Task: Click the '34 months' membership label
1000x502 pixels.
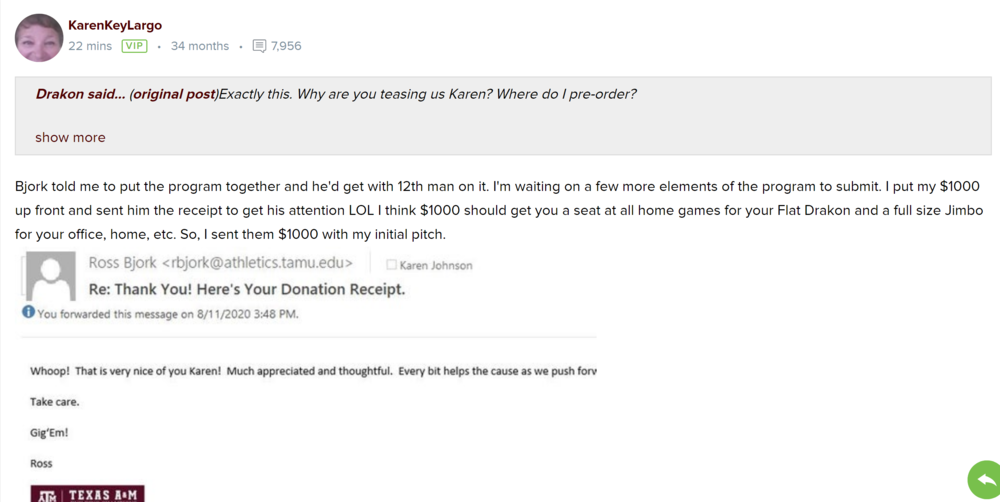Action: 200,46
